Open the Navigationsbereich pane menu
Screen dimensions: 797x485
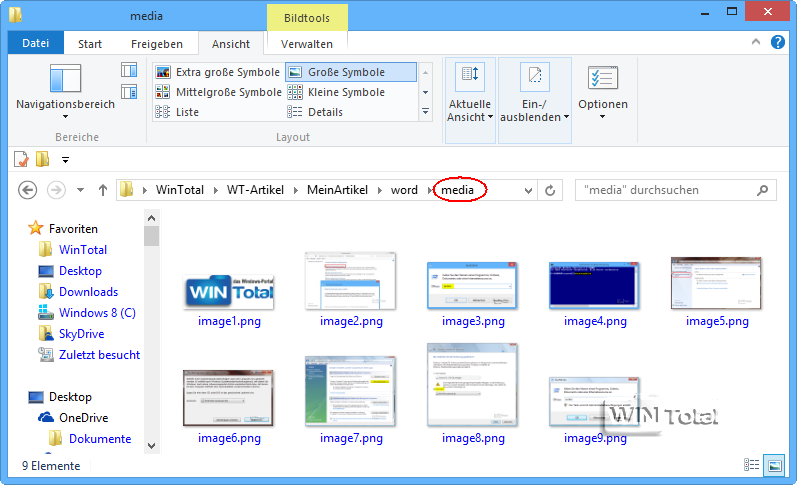point(65,92)
